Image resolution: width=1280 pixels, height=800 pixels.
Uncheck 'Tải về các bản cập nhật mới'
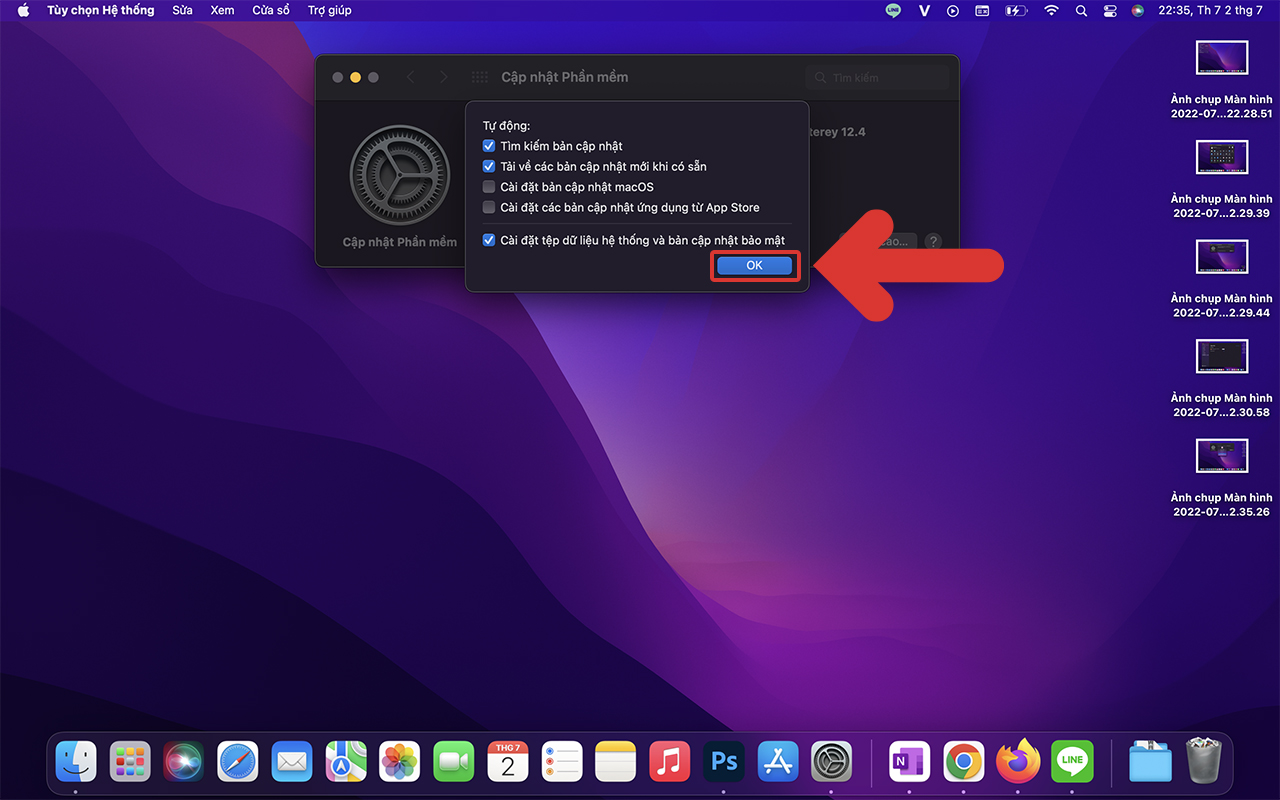tap(489, 166)
